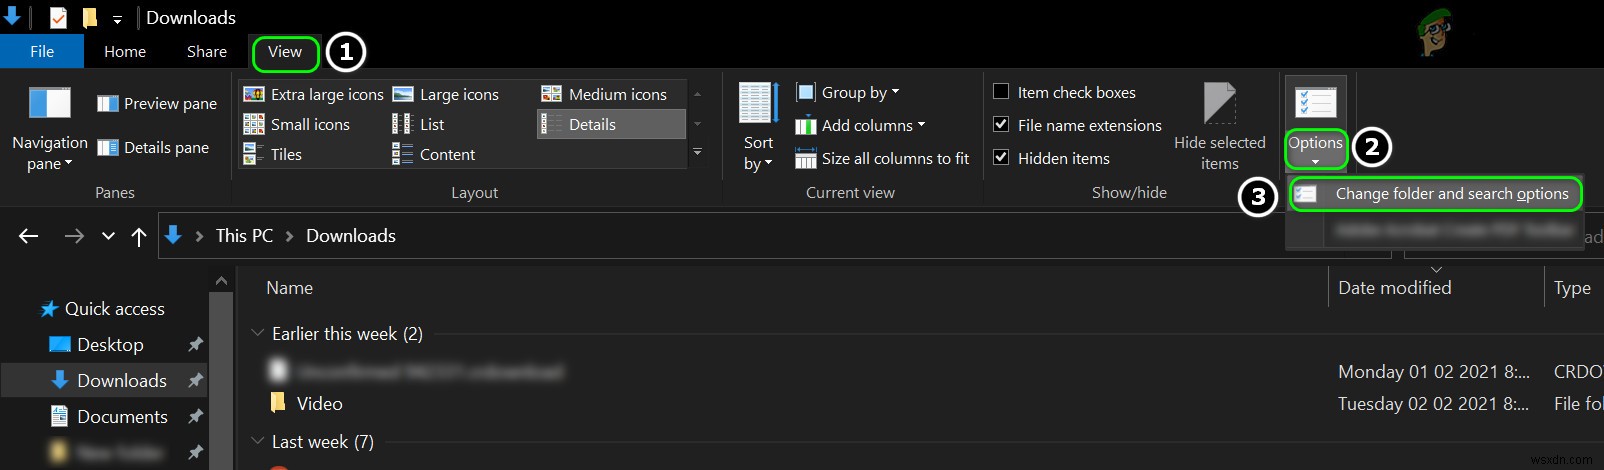Select Extra large icons layout
Screen dimensions: 1604x470
(314, 94)
